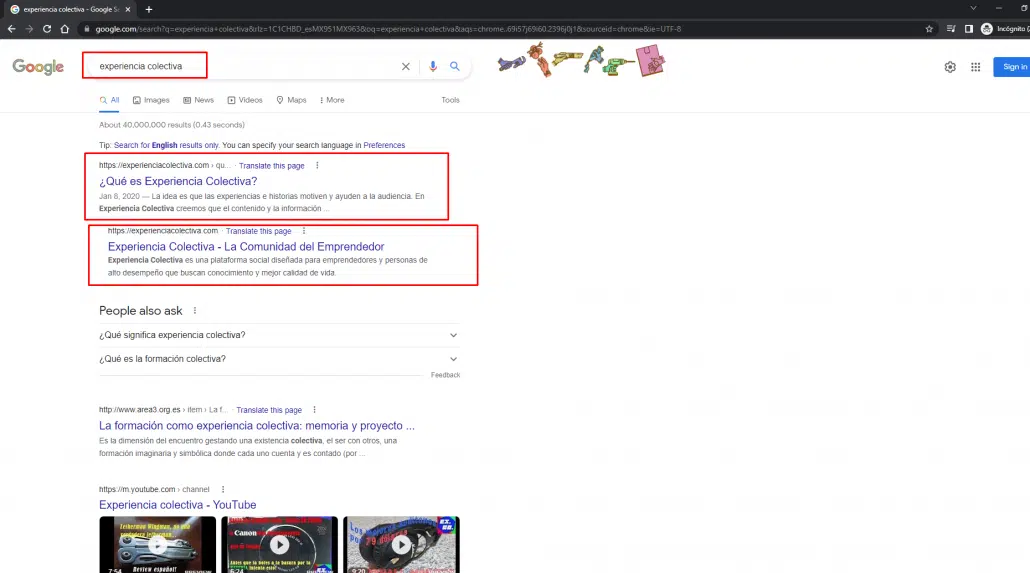Open the Google apps grid icon
1030x573 pixels.
975,67
